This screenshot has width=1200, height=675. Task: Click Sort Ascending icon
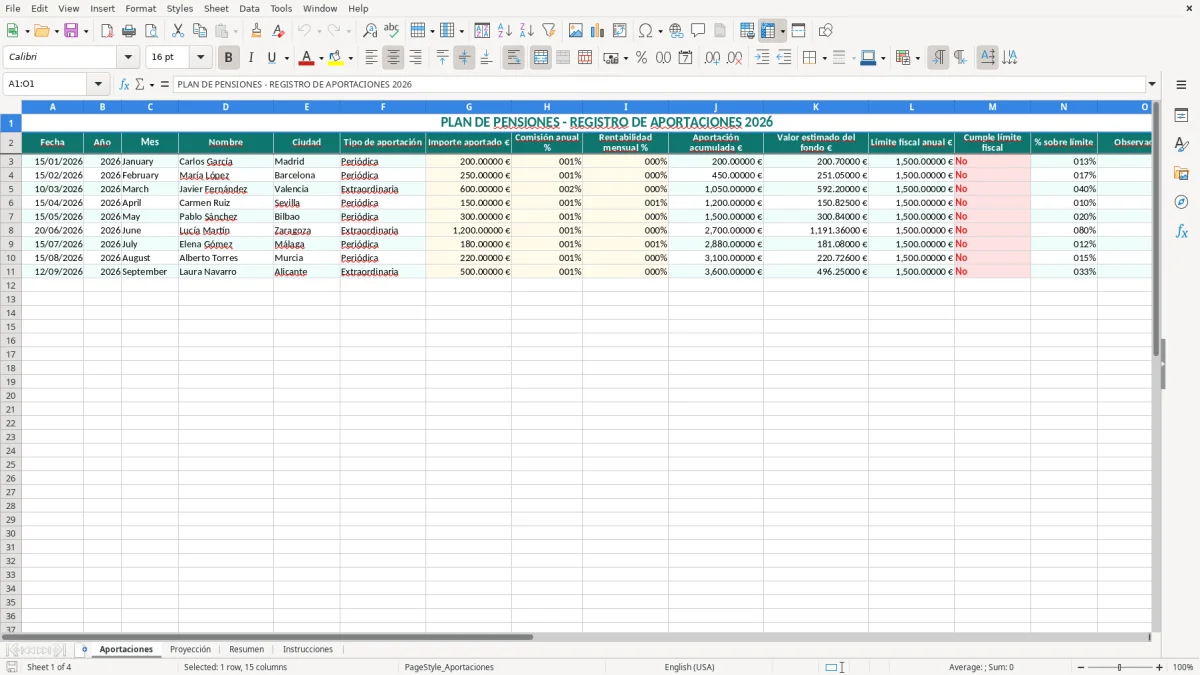(x=504, y=31)
